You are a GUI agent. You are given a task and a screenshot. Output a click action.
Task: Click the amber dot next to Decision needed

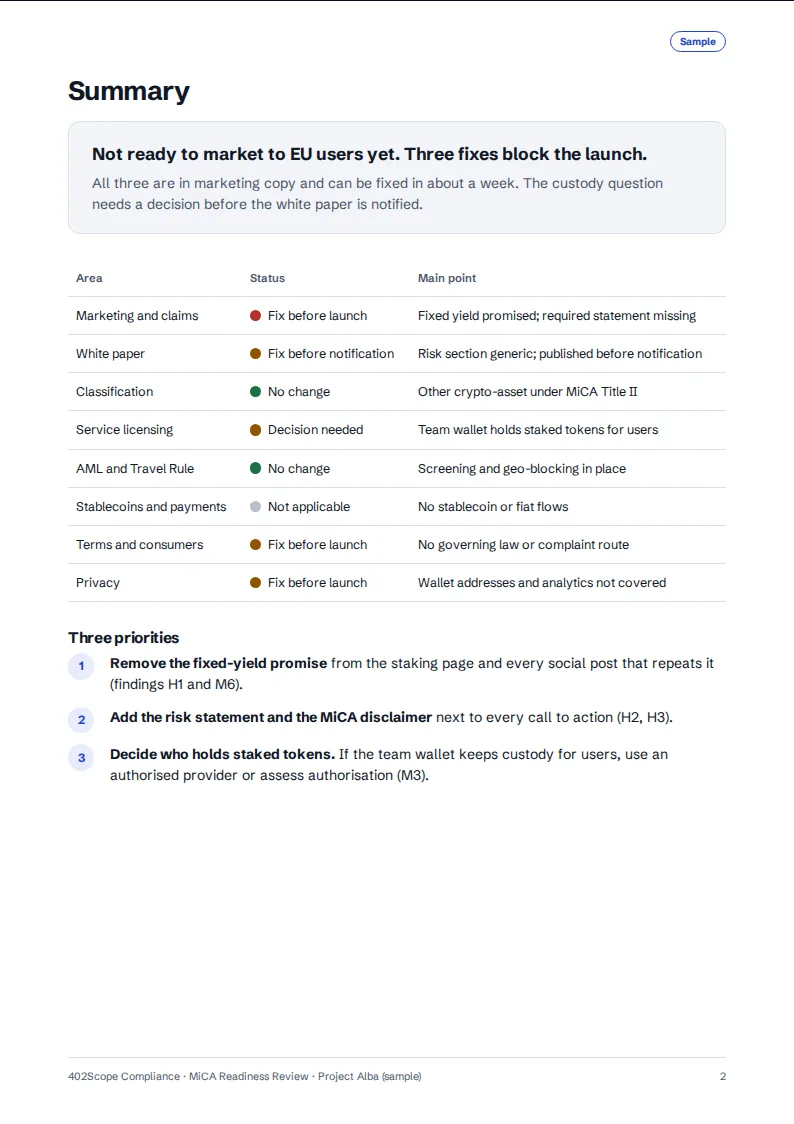(255, 429)
